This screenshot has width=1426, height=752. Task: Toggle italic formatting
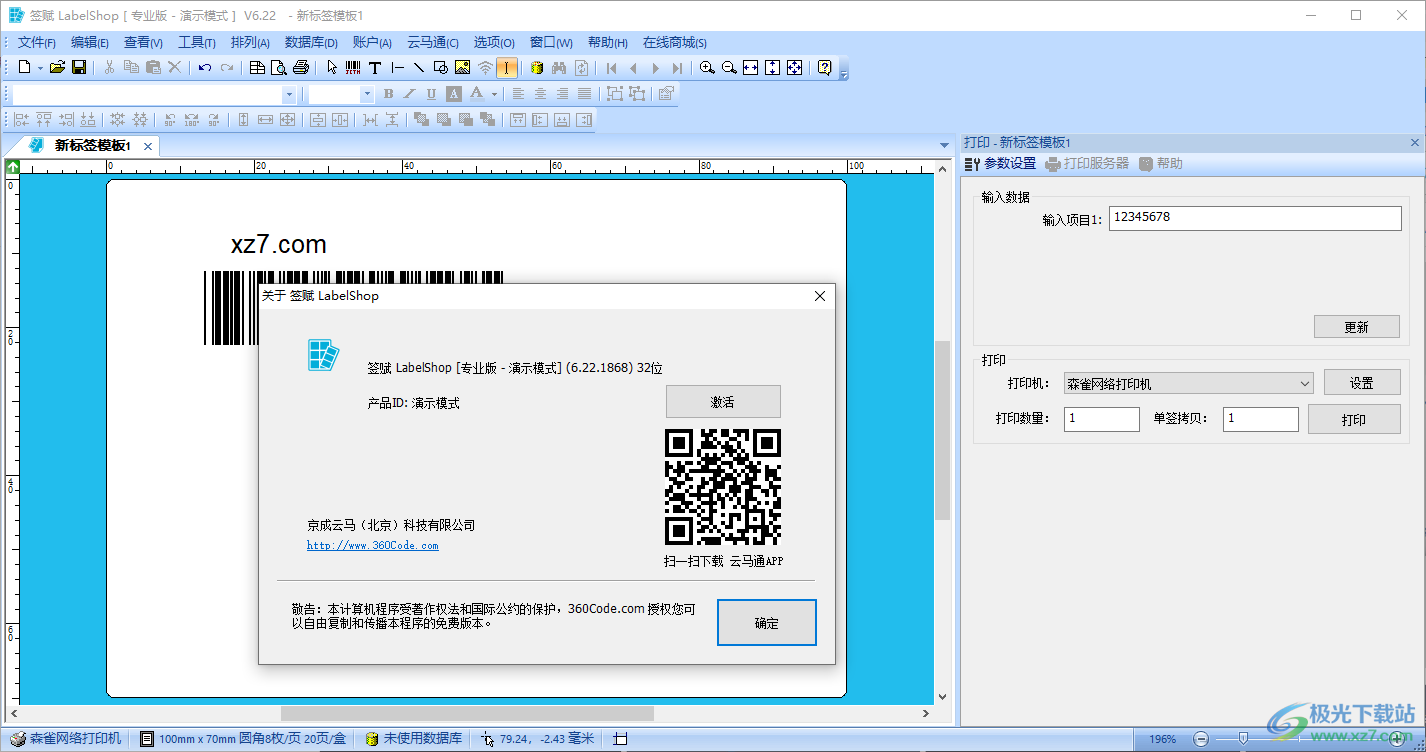pos(410,94)
